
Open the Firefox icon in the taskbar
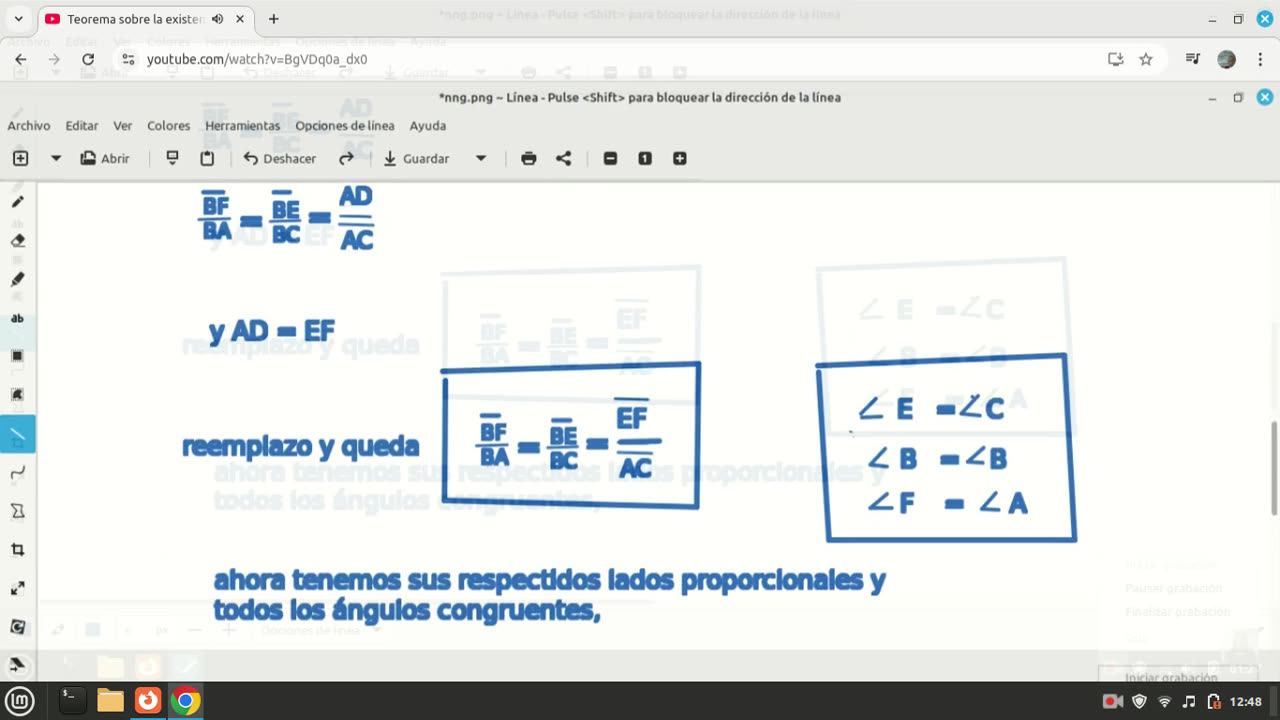[148, 701]
